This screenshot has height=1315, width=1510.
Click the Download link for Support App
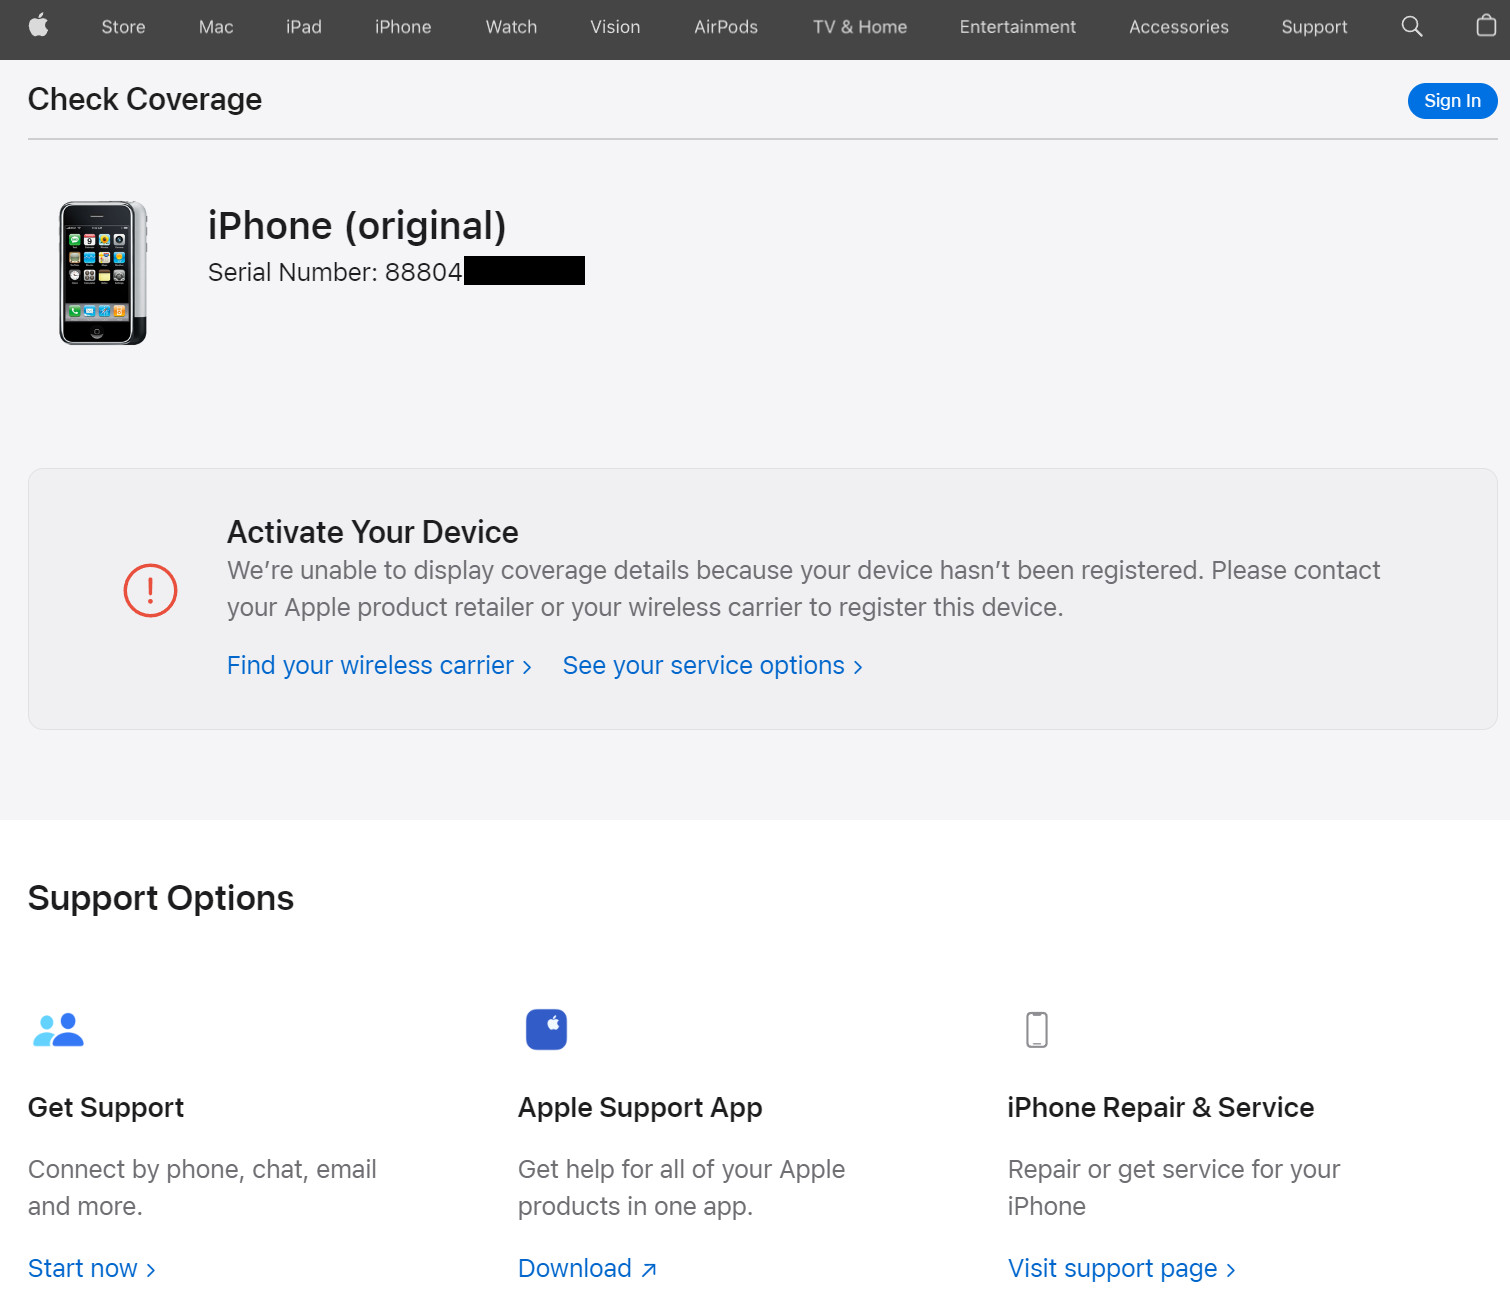tap(586, 1269)
